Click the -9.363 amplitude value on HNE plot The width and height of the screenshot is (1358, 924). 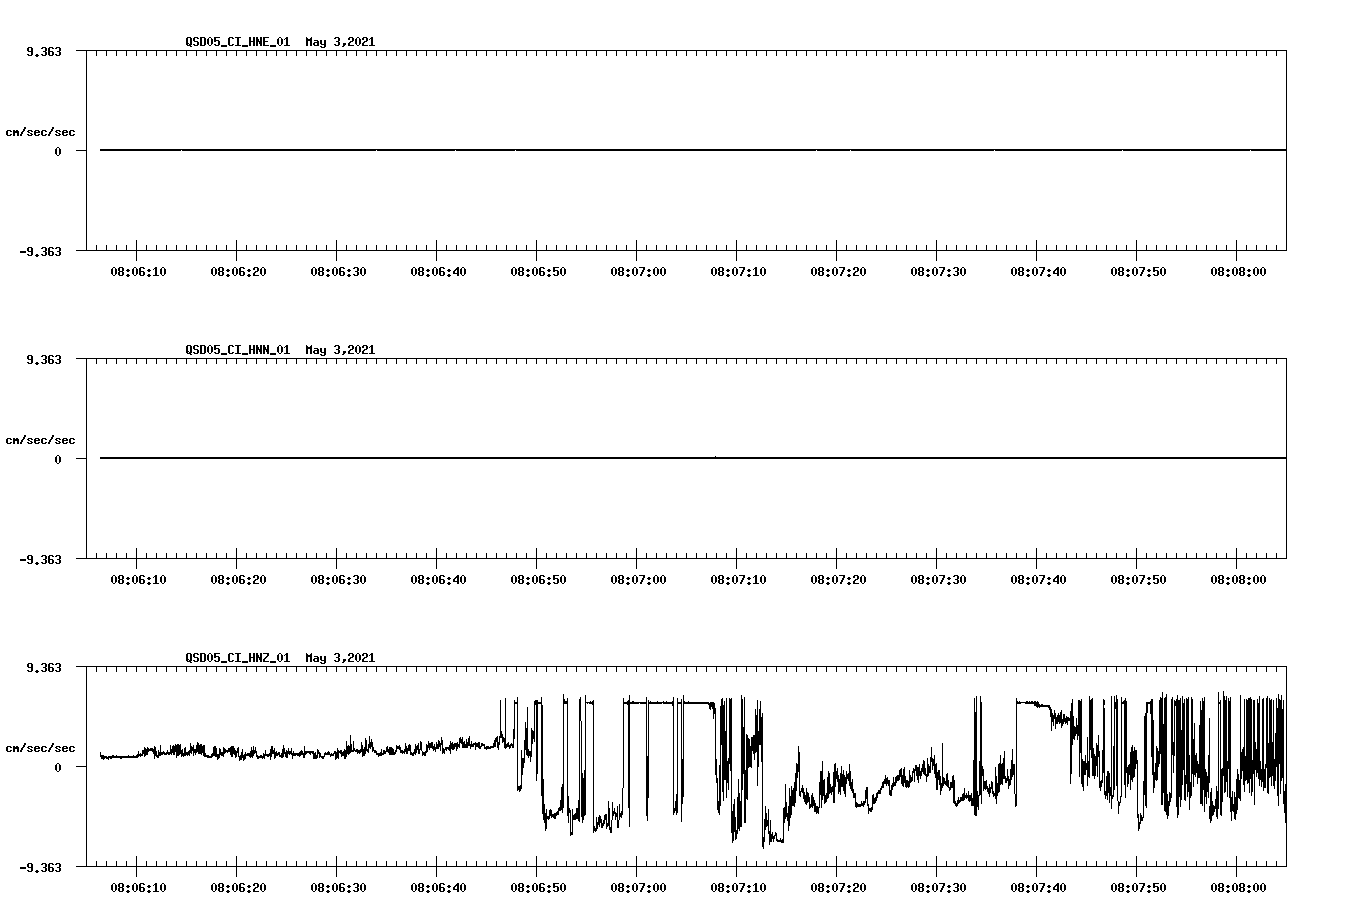tap(42, 250)
